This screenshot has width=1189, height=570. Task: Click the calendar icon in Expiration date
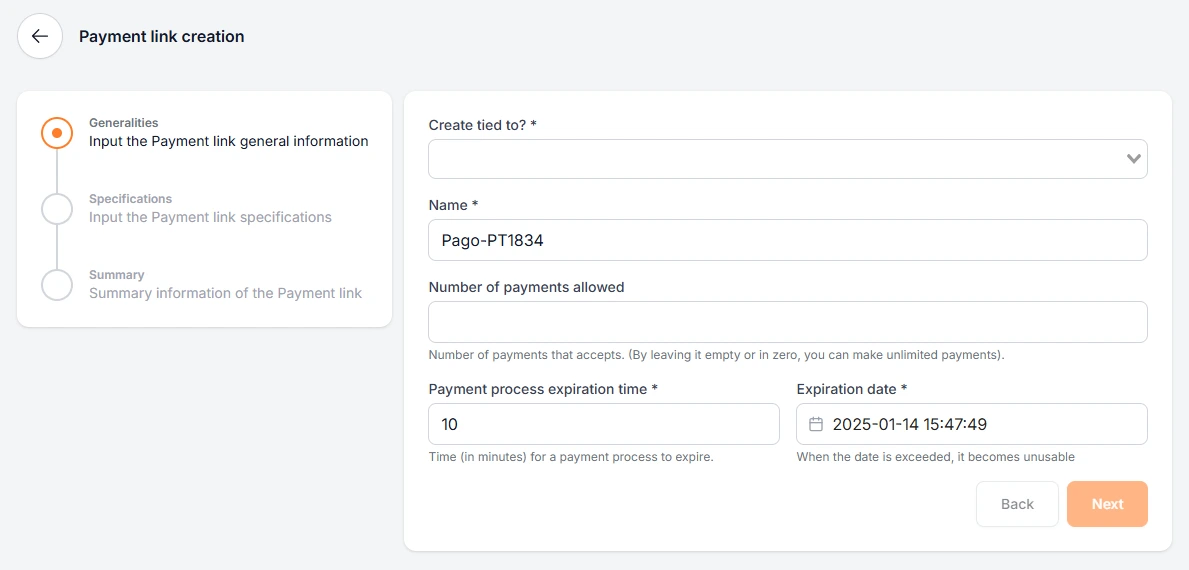pos(816,424)
